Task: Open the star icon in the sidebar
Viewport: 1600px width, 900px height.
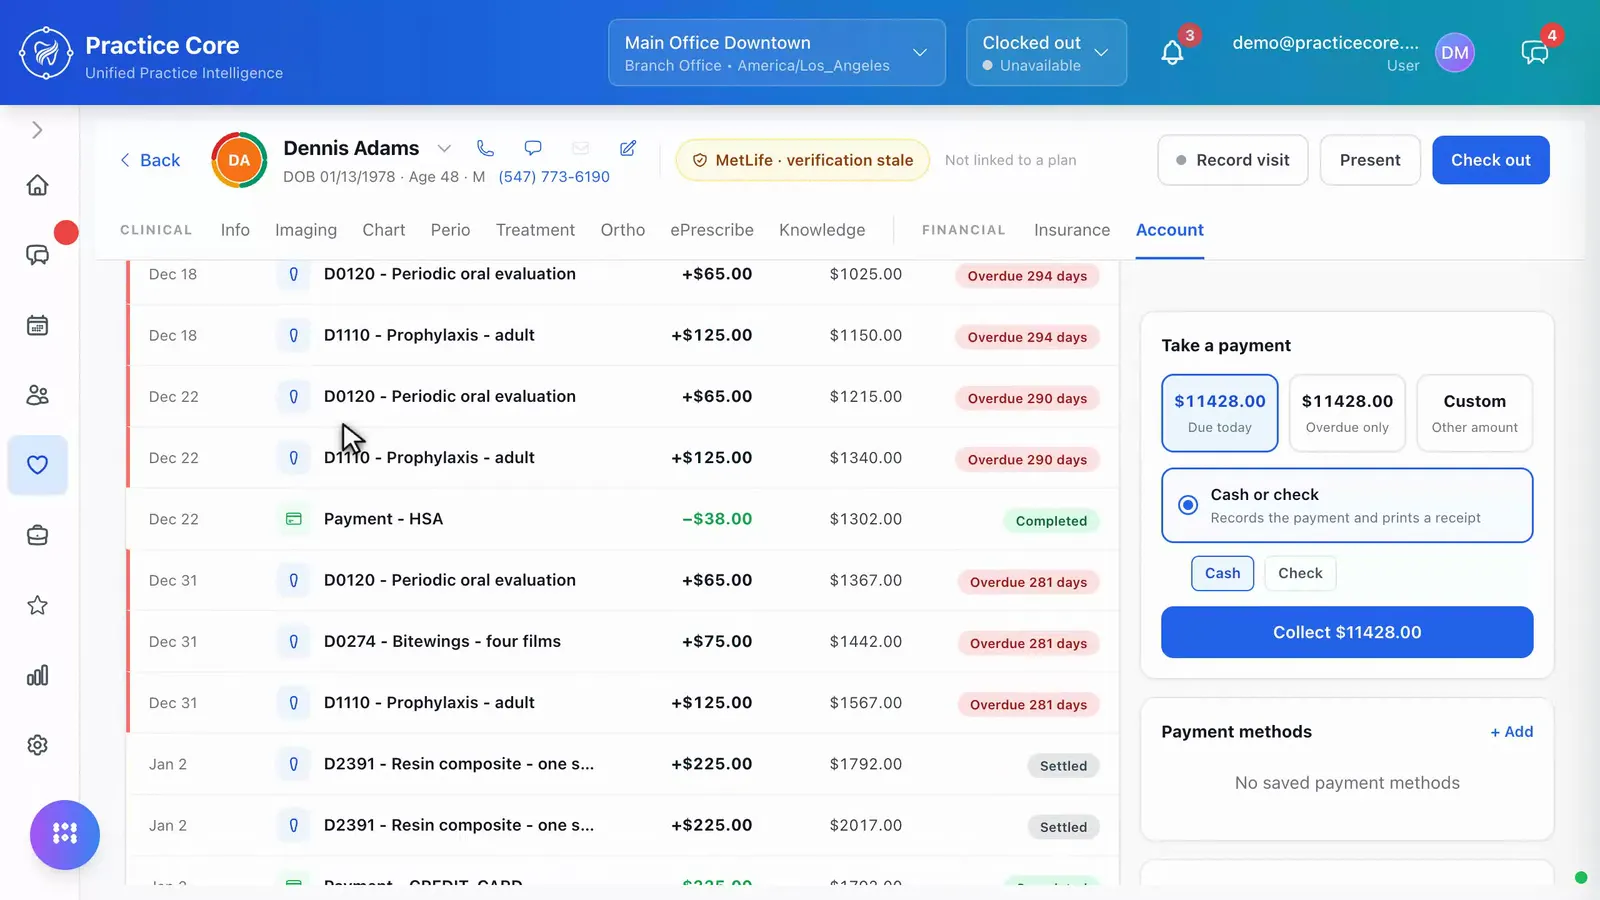Action: click(37, 605)
